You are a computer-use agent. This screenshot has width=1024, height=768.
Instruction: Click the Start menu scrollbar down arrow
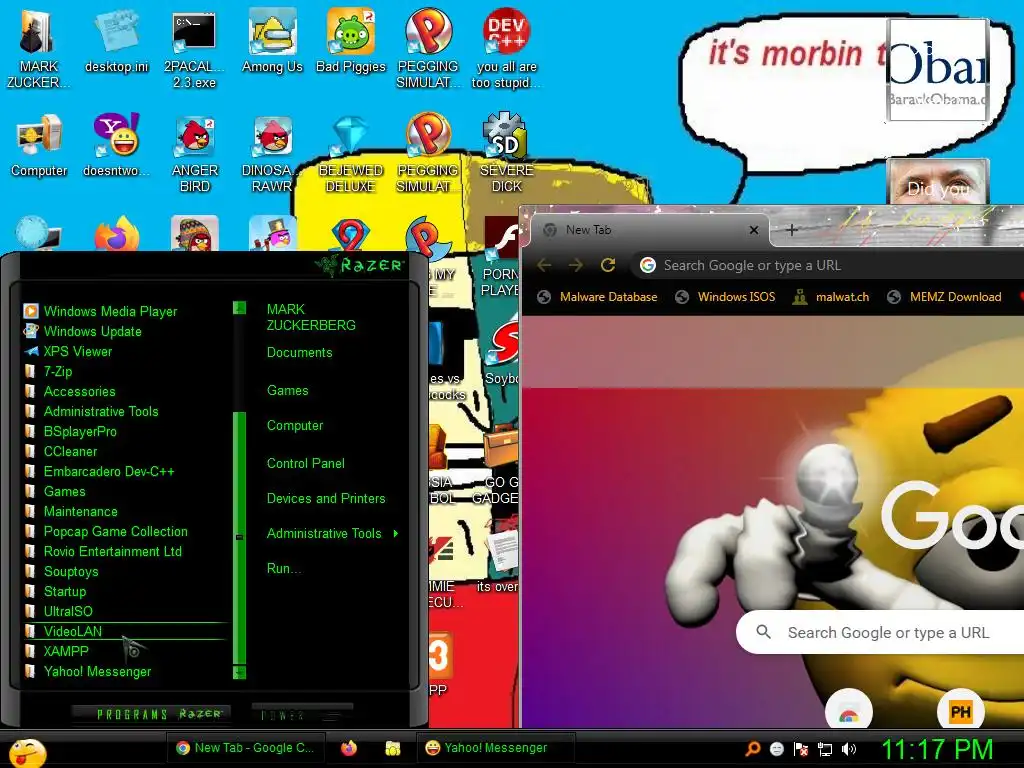[239, 672]
